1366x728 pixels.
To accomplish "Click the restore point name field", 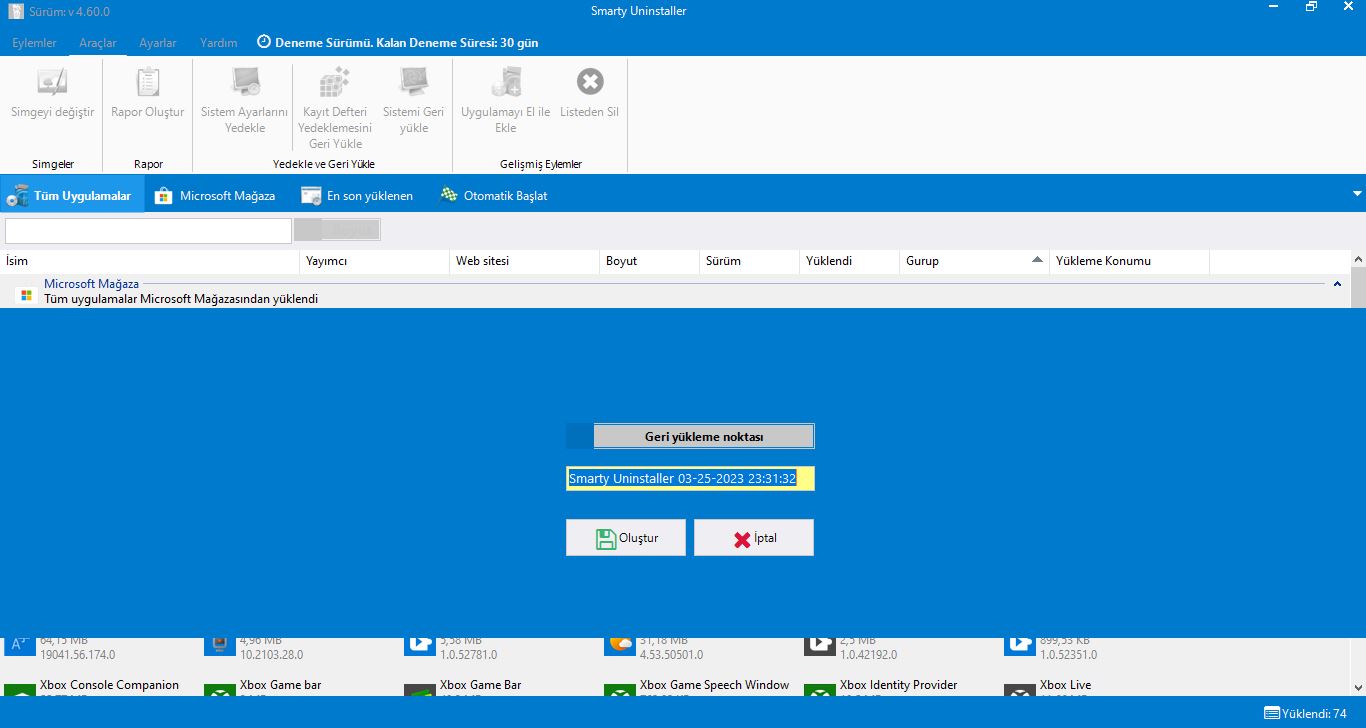I will 690,479.
